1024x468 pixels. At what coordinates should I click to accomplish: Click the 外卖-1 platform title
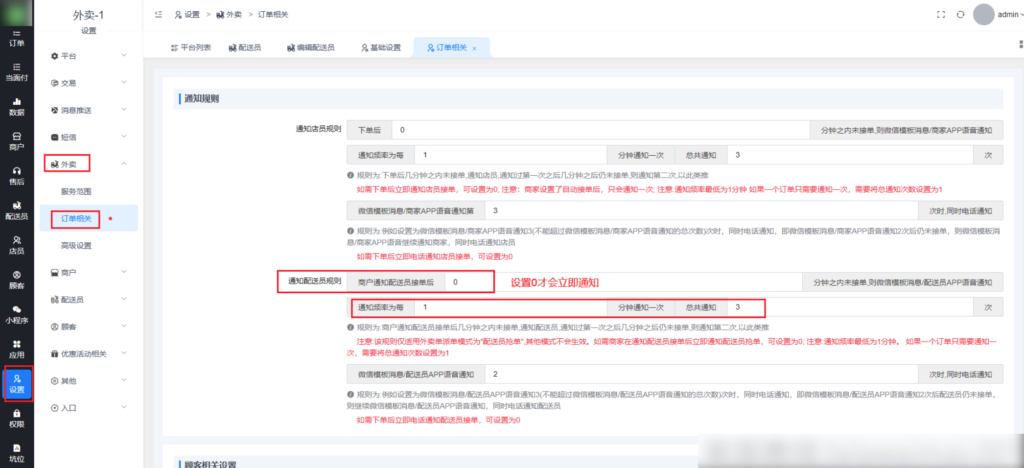(88, 16)
